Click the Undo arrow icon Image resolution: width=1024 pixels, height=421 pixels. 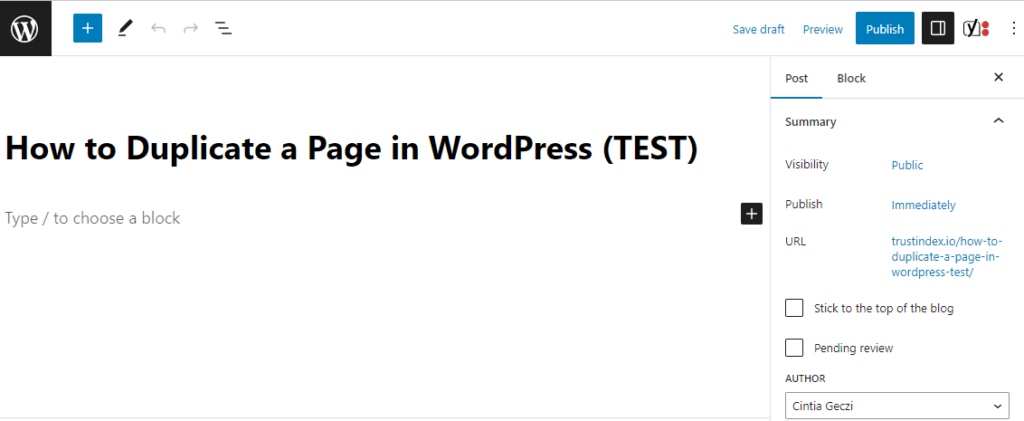coord(158,28)
